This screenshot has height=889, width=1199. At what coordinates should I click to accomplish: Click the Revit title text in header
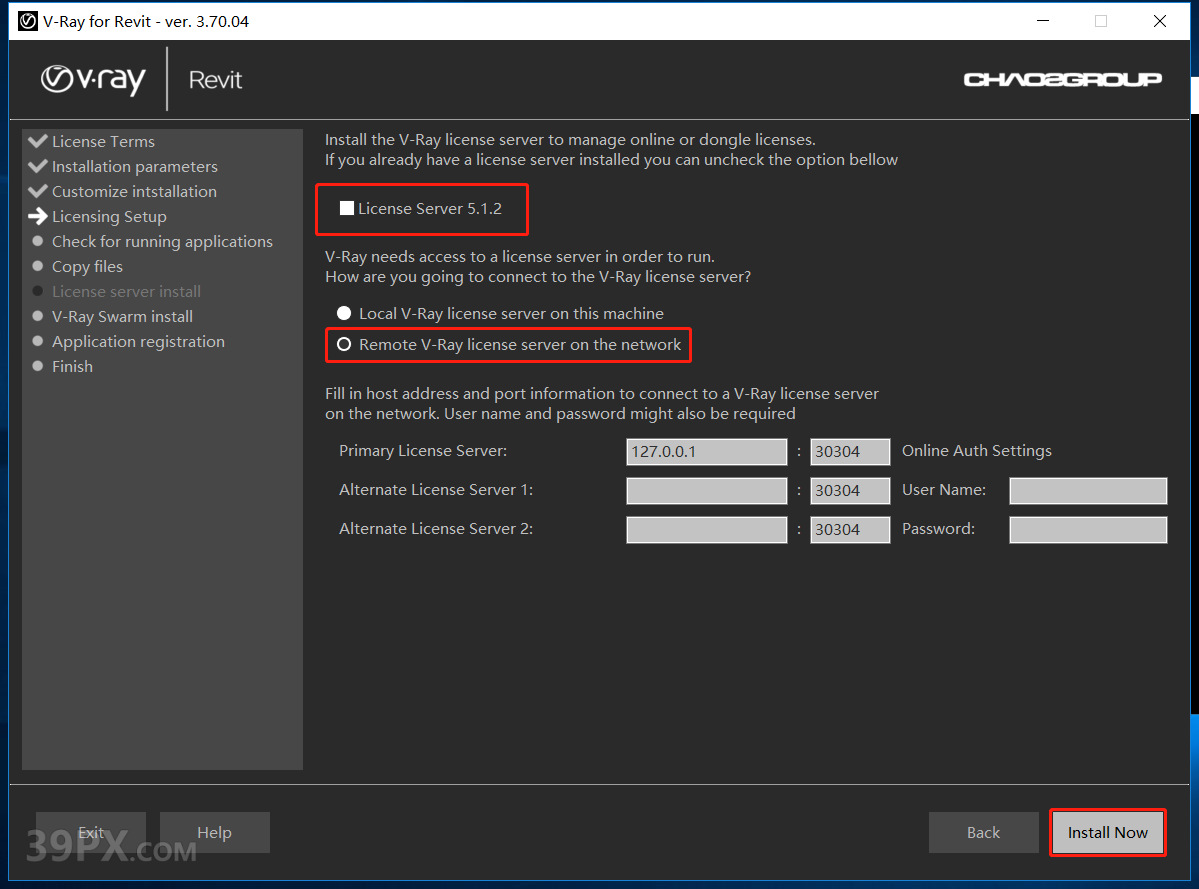[x=215, y=79]
